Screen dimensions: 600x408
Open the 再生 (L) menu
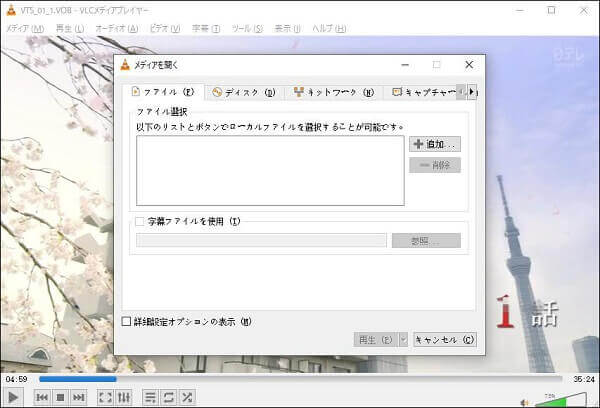tap(70, 28)
